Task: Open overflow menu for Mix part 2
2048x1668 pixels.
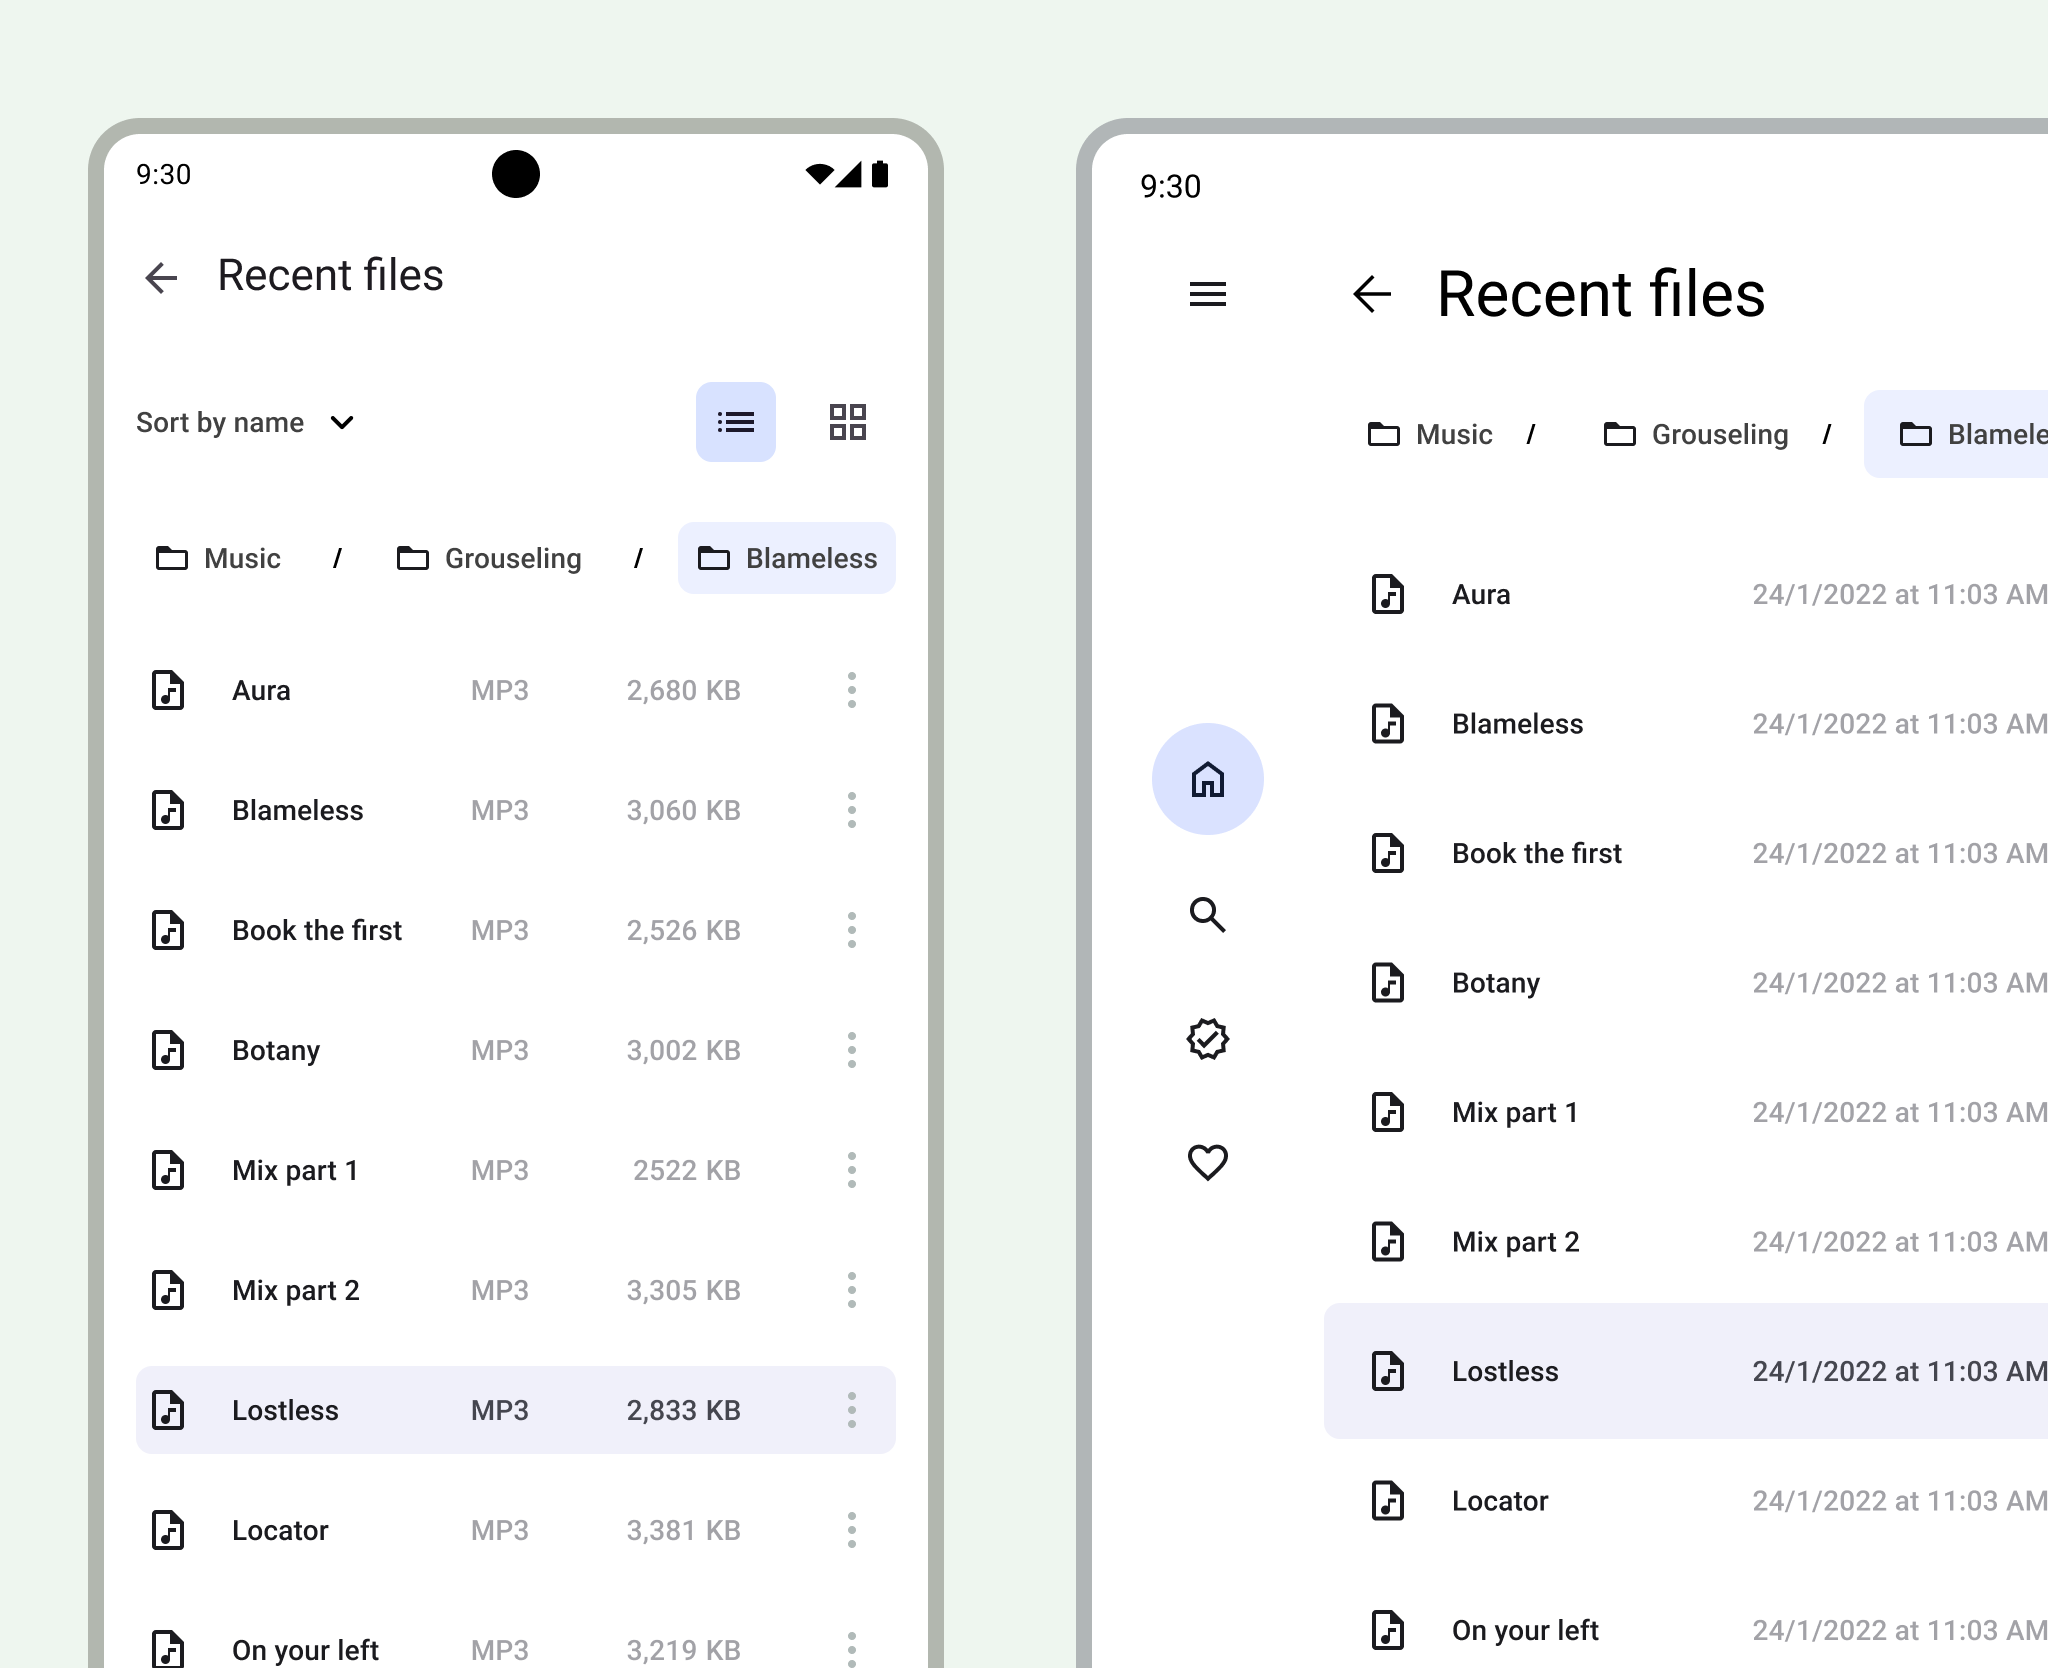Action: coord(852,1289)
